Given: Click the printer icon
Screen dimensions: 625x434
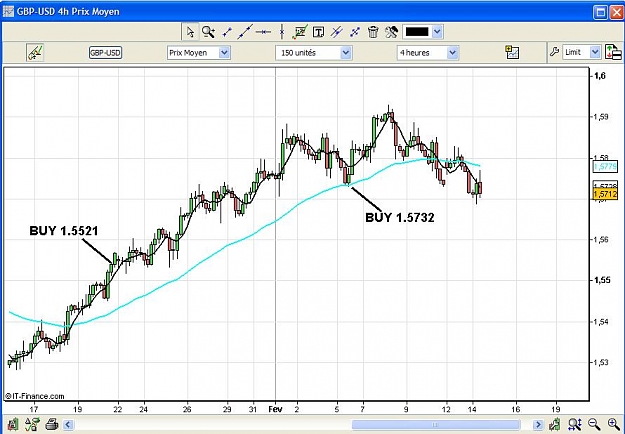Looking at the screenshot, I should pyautogui.click(x=52, y=424).
